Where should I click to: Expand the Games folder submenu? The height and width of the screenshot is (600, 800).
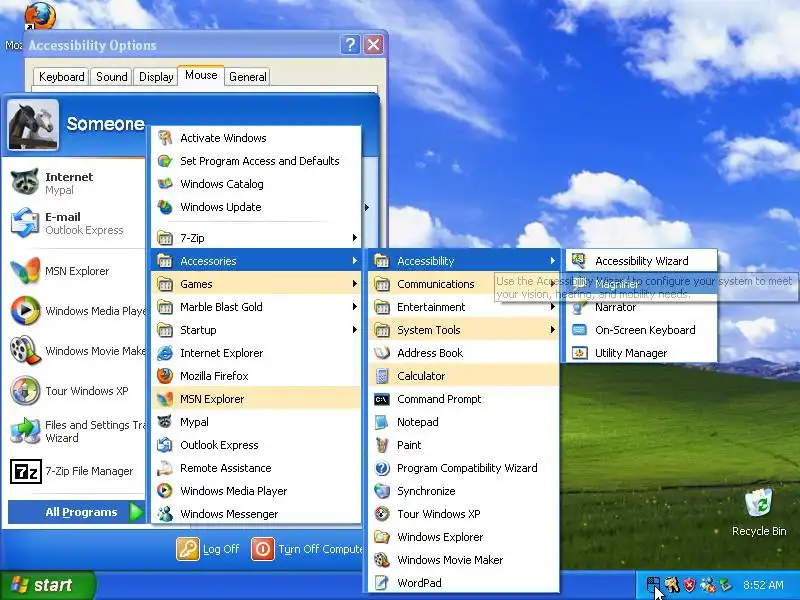click(256, 284)
